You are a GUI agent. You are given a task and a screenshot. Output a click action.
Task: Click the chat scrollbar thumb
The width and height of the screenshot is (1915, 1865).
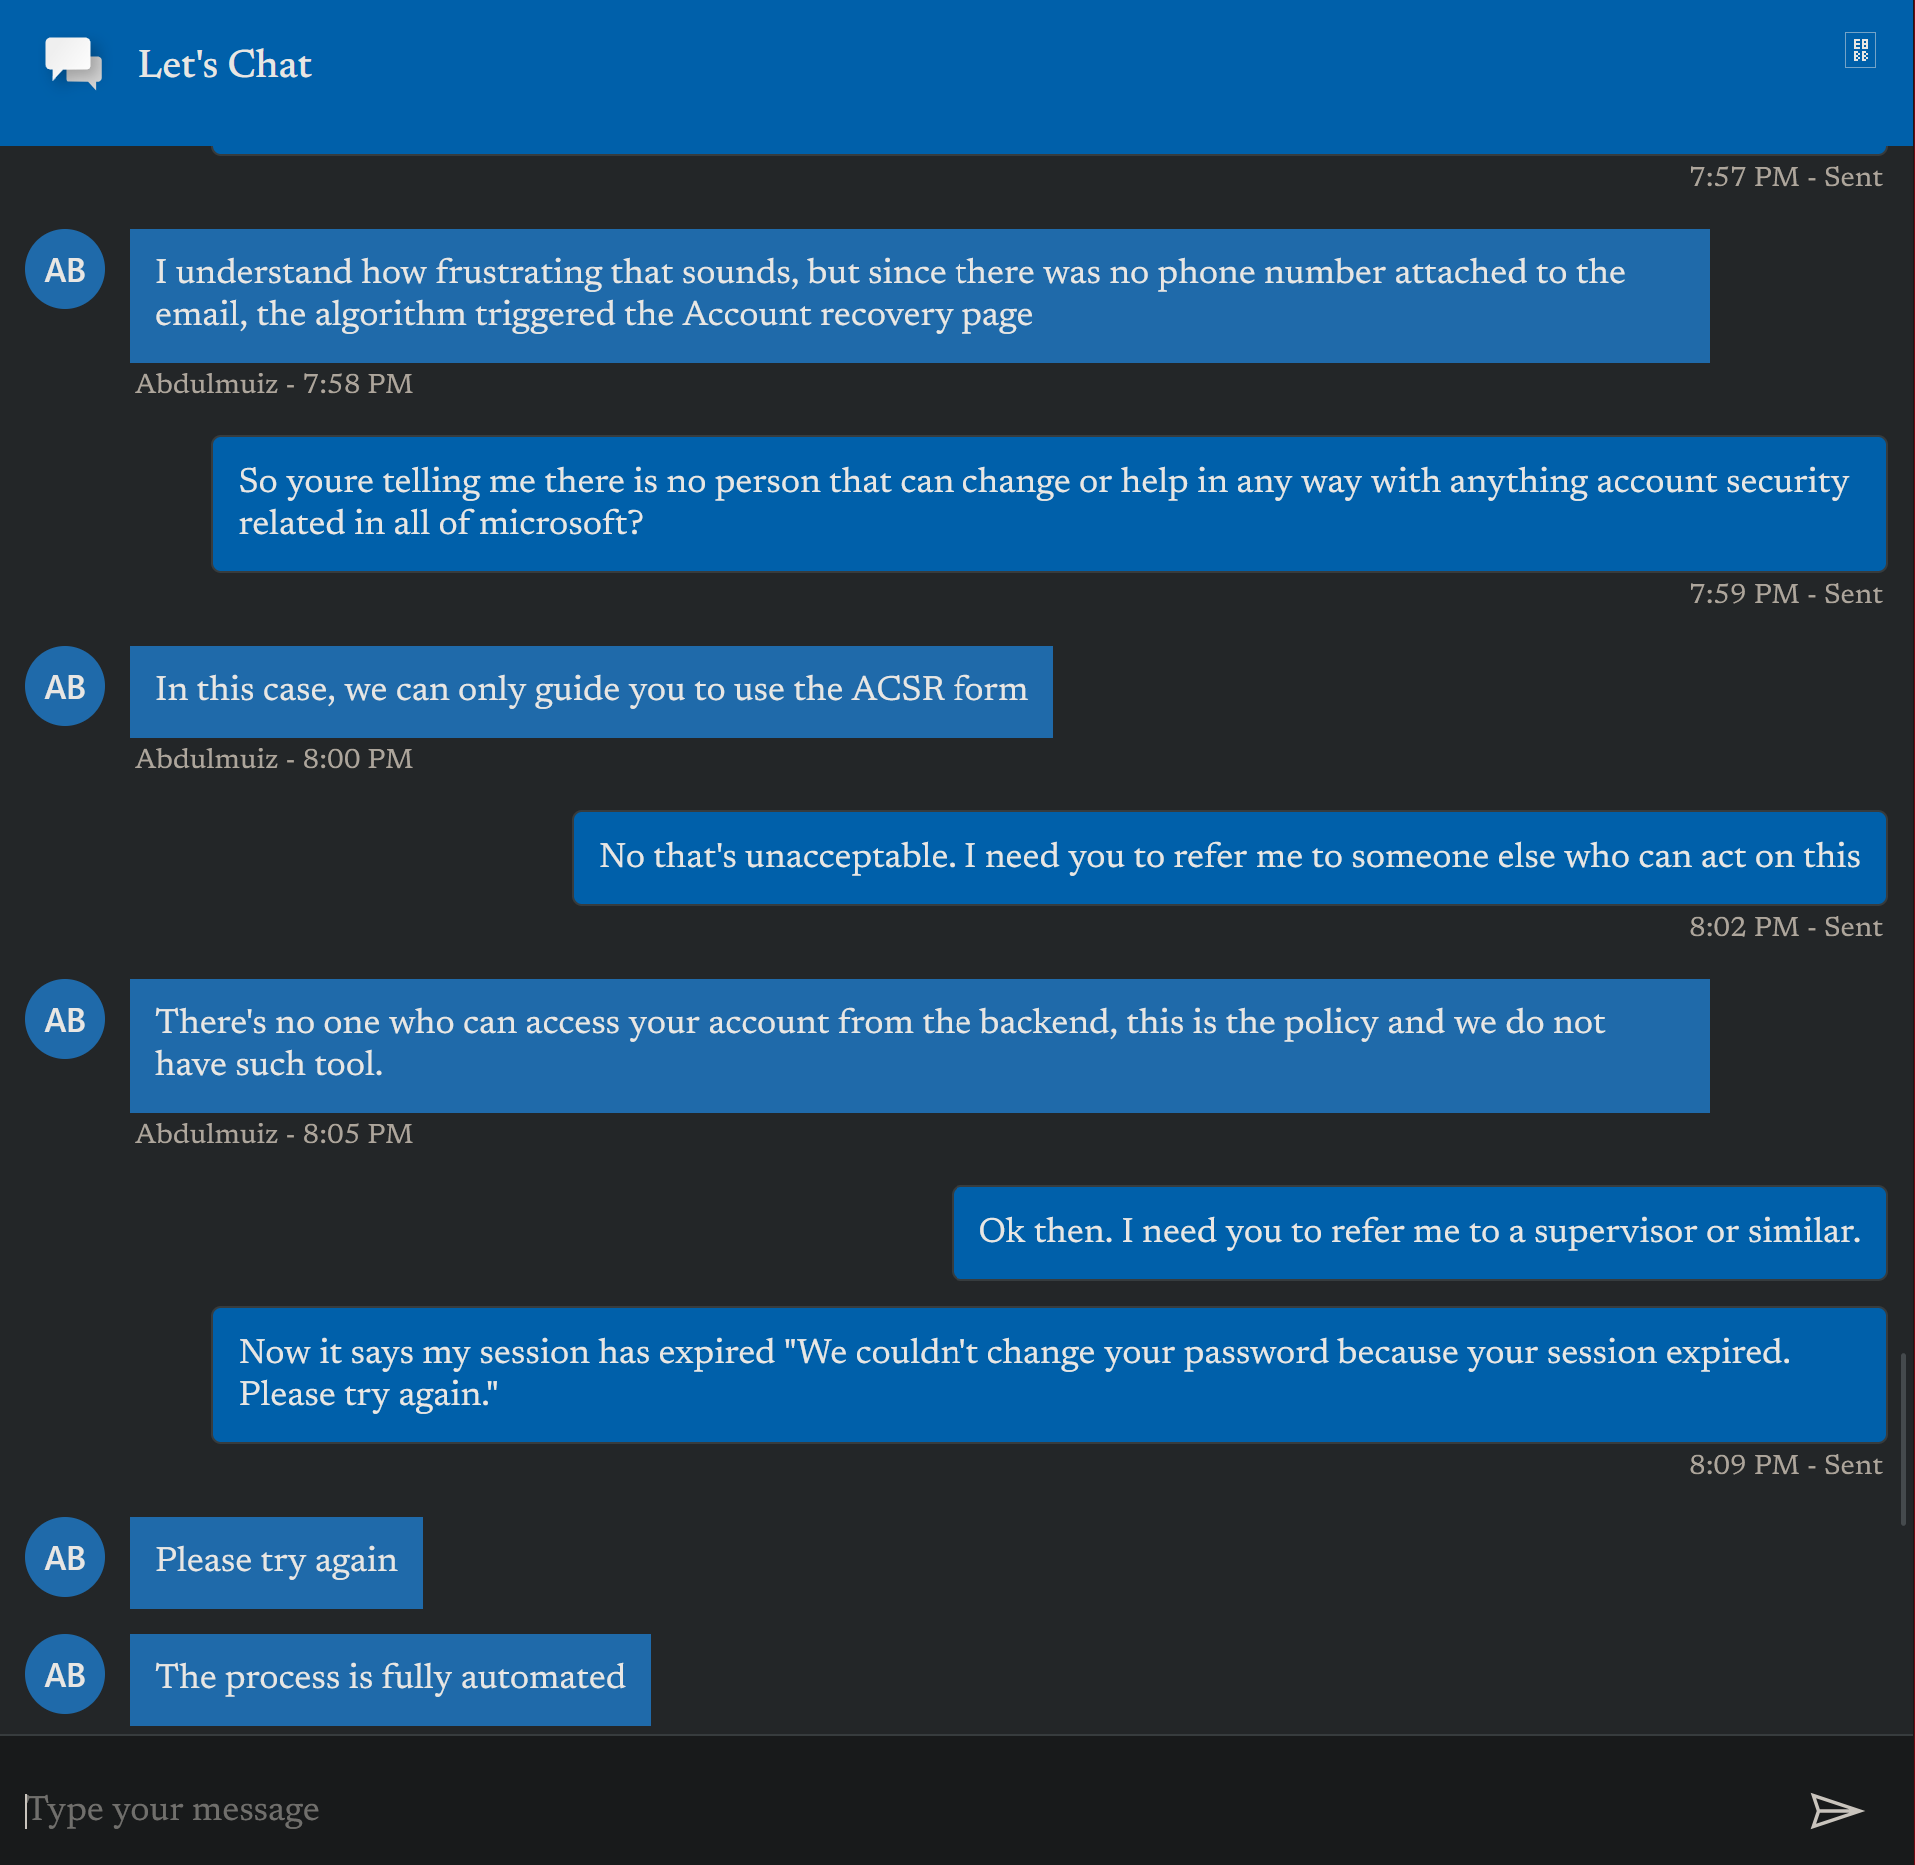pos(1903,1440)
